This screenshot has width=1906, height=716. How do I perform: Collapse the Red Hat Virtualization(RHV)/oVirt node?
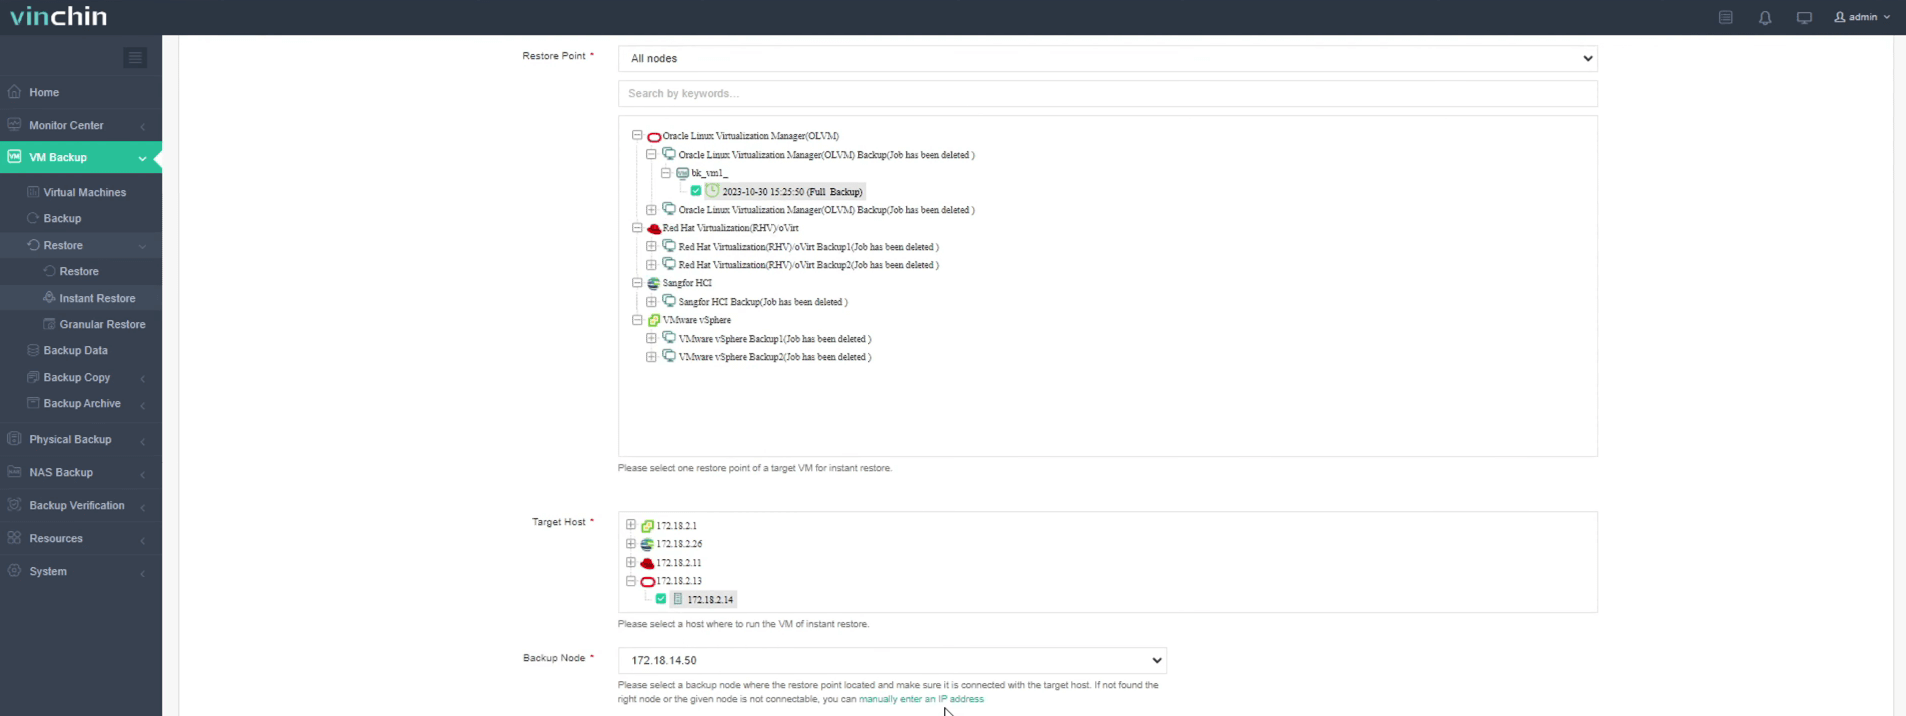[637, 227]
